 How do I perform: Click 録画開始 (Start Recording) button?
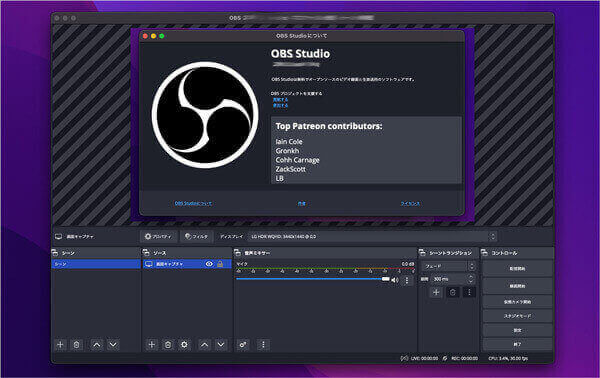pyautogui.click(x=517, y=286)
